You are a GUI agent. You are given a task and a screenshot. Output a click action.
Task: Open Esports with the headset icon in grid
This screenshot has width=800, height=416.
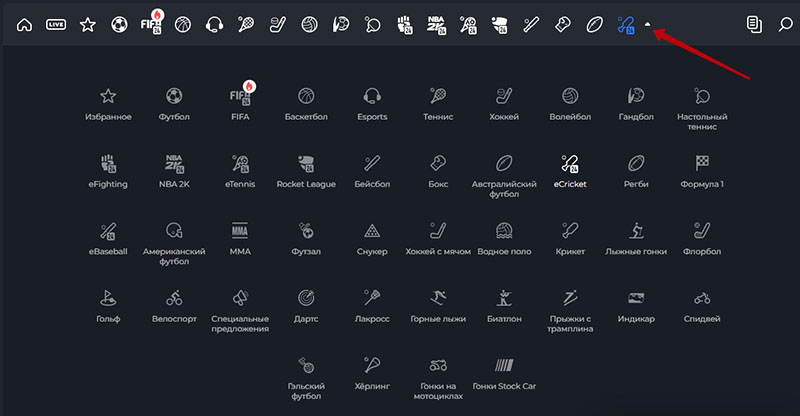pyautogui.click(x=372, y=104)
